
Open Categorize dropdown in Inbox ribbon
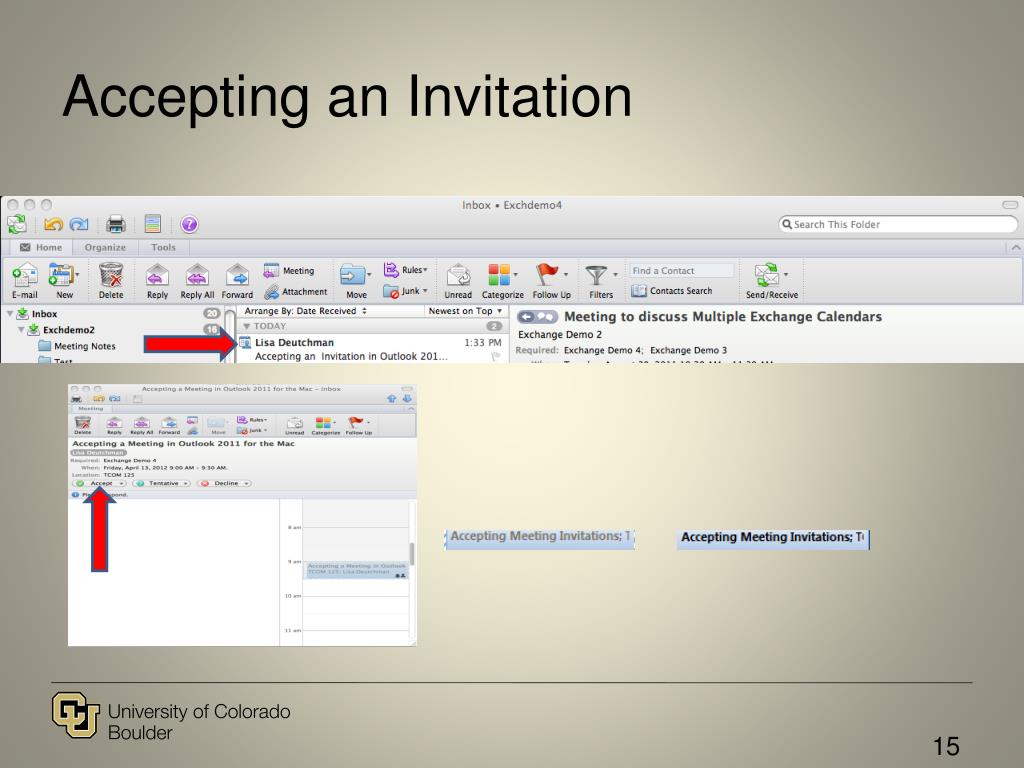[x=516, y=275]
